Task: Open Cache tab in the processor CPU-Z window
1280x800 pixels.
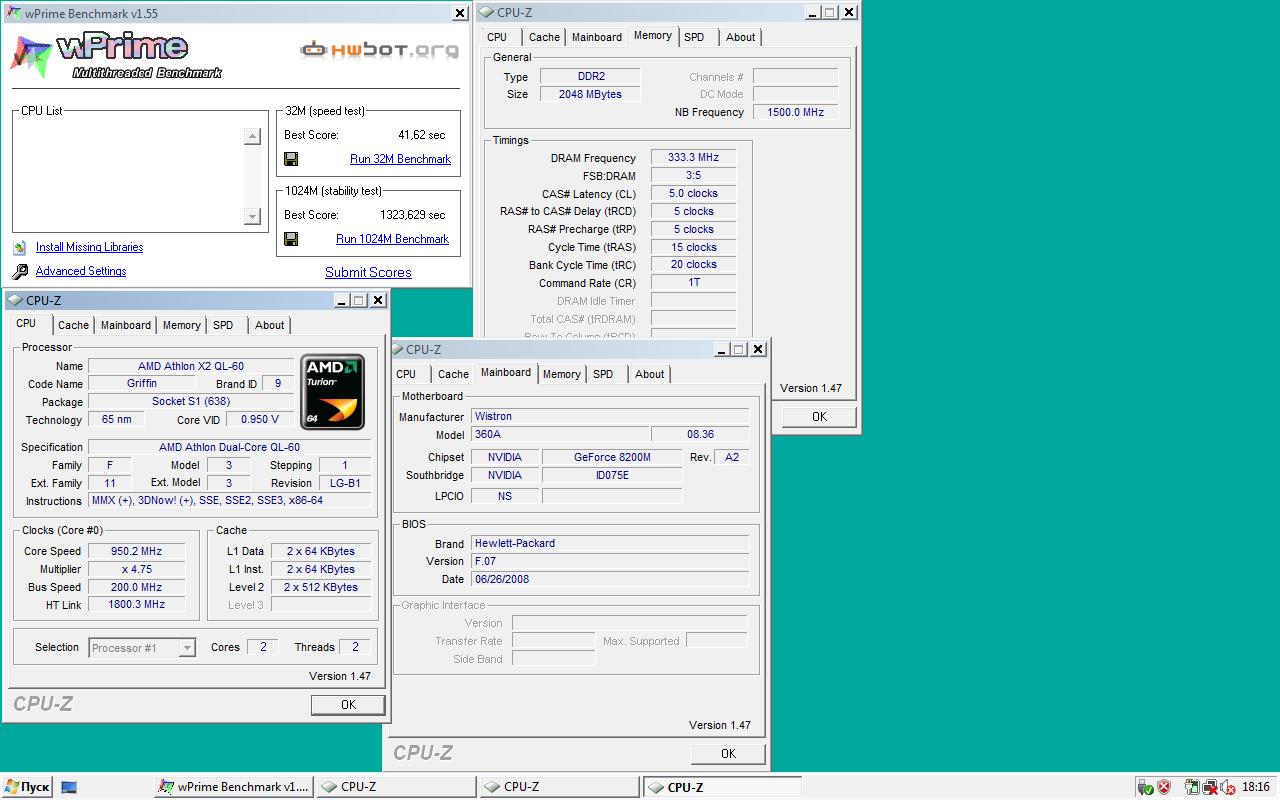Action: click(73, 325)
